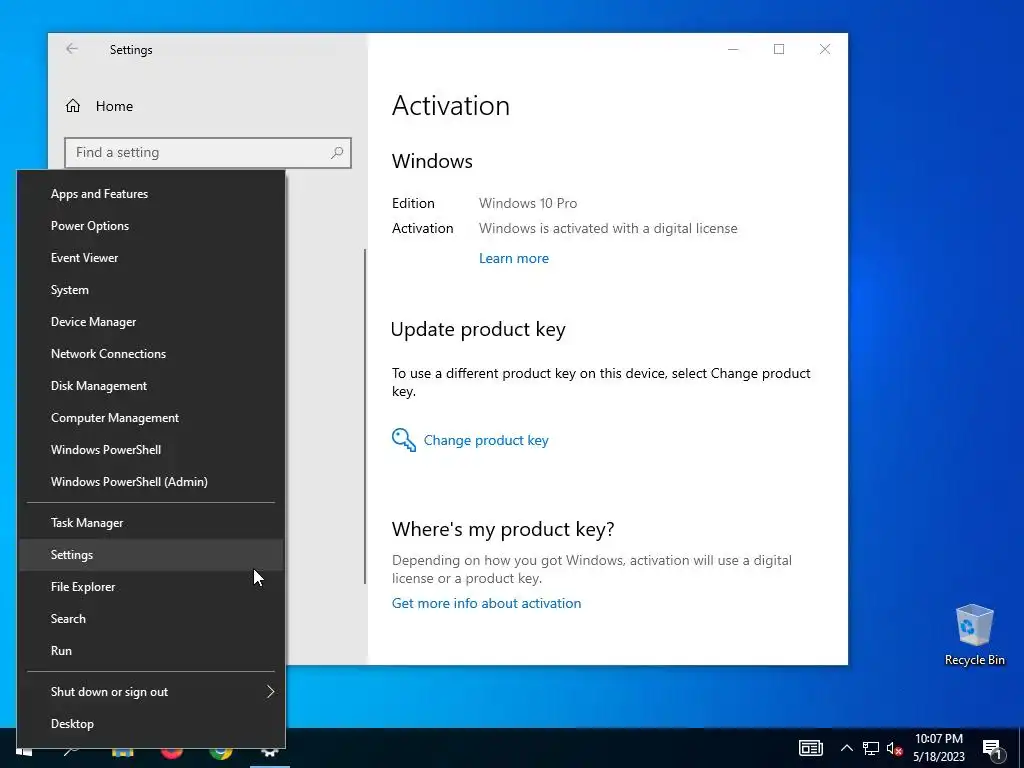
Task: Open Computer Management from the menu
Action: (151, 418)
